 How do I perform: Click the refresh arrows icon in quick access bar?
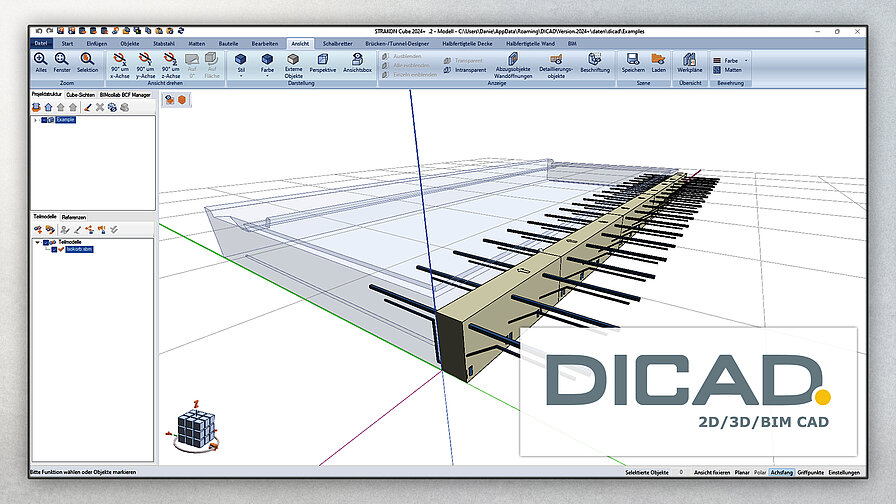pyautogui.click(x=181, y=31)
